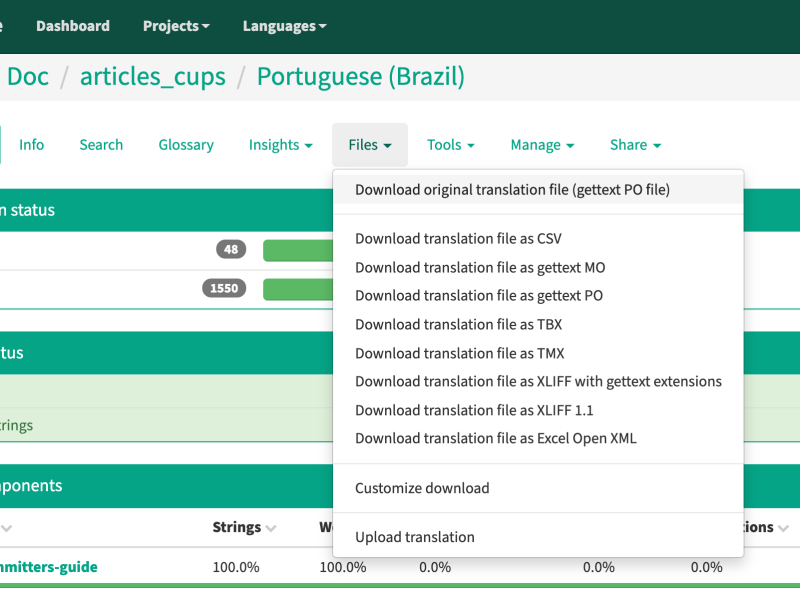The width and height of the screenshot is (800, 600).
Task: Download translation file as CSV
Action: point(538,239)
